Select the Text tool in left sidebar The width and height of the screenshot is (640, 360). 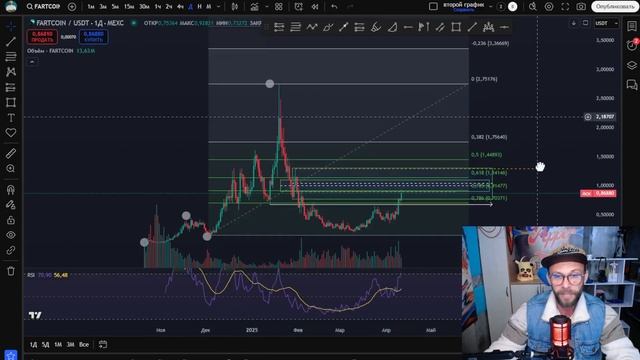point(11,118)
